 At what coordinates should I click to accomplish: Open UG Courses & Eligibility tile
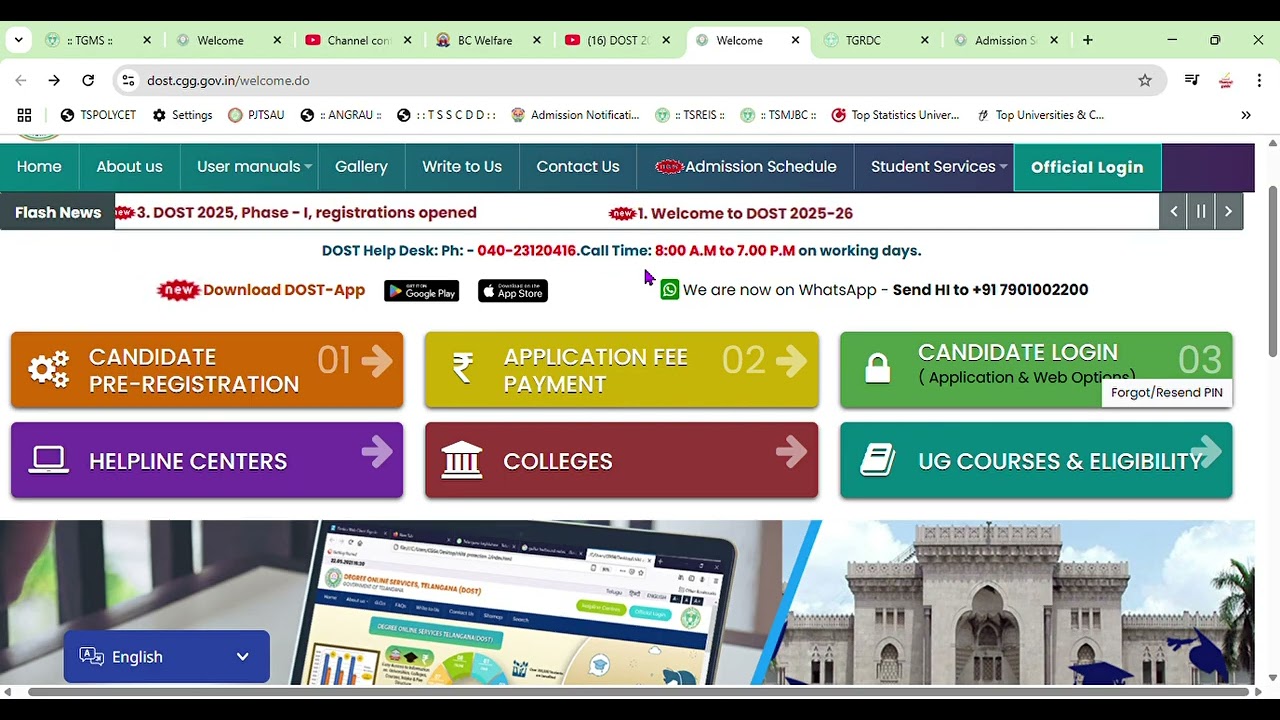tap(1036, 460)
